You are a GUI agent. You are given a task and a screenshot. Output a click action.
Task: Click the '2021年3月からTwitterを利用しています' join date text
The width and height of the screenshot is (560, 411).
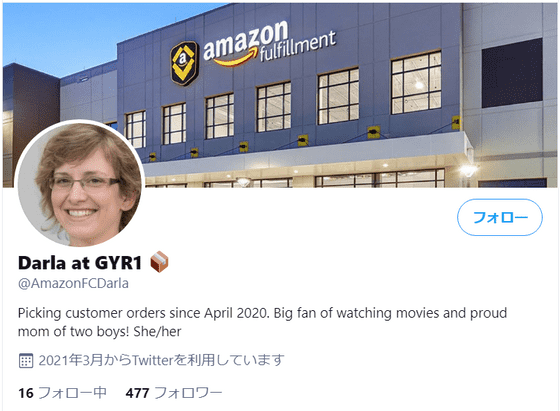[x=161, y=360]
